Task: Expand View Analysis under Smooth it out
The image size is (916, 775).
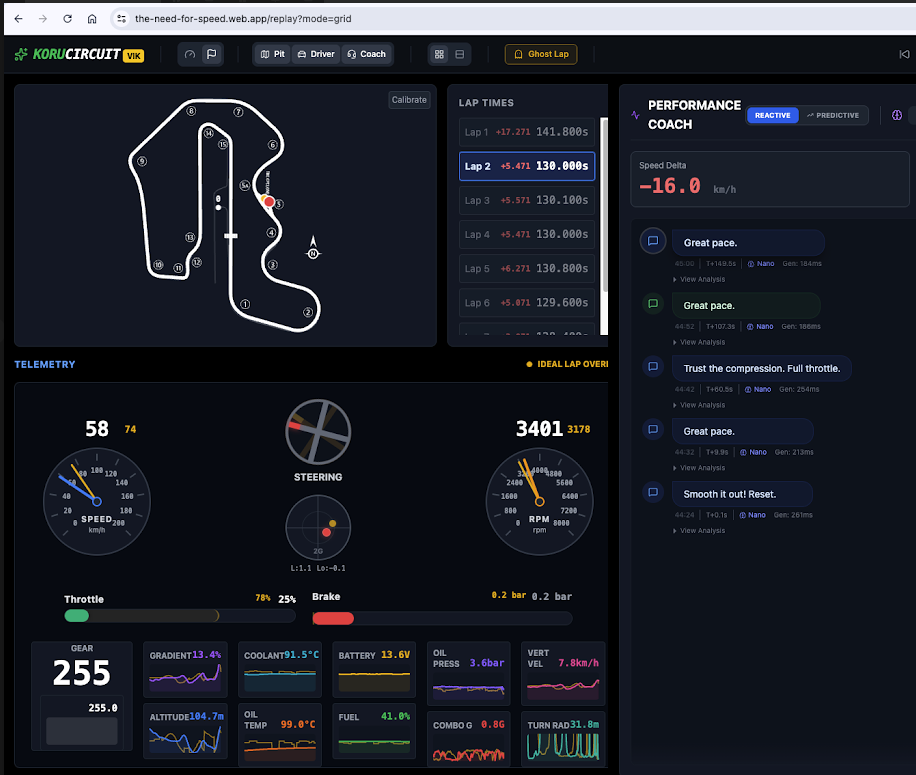Action: pyautogui.click(x=699, y=531)
